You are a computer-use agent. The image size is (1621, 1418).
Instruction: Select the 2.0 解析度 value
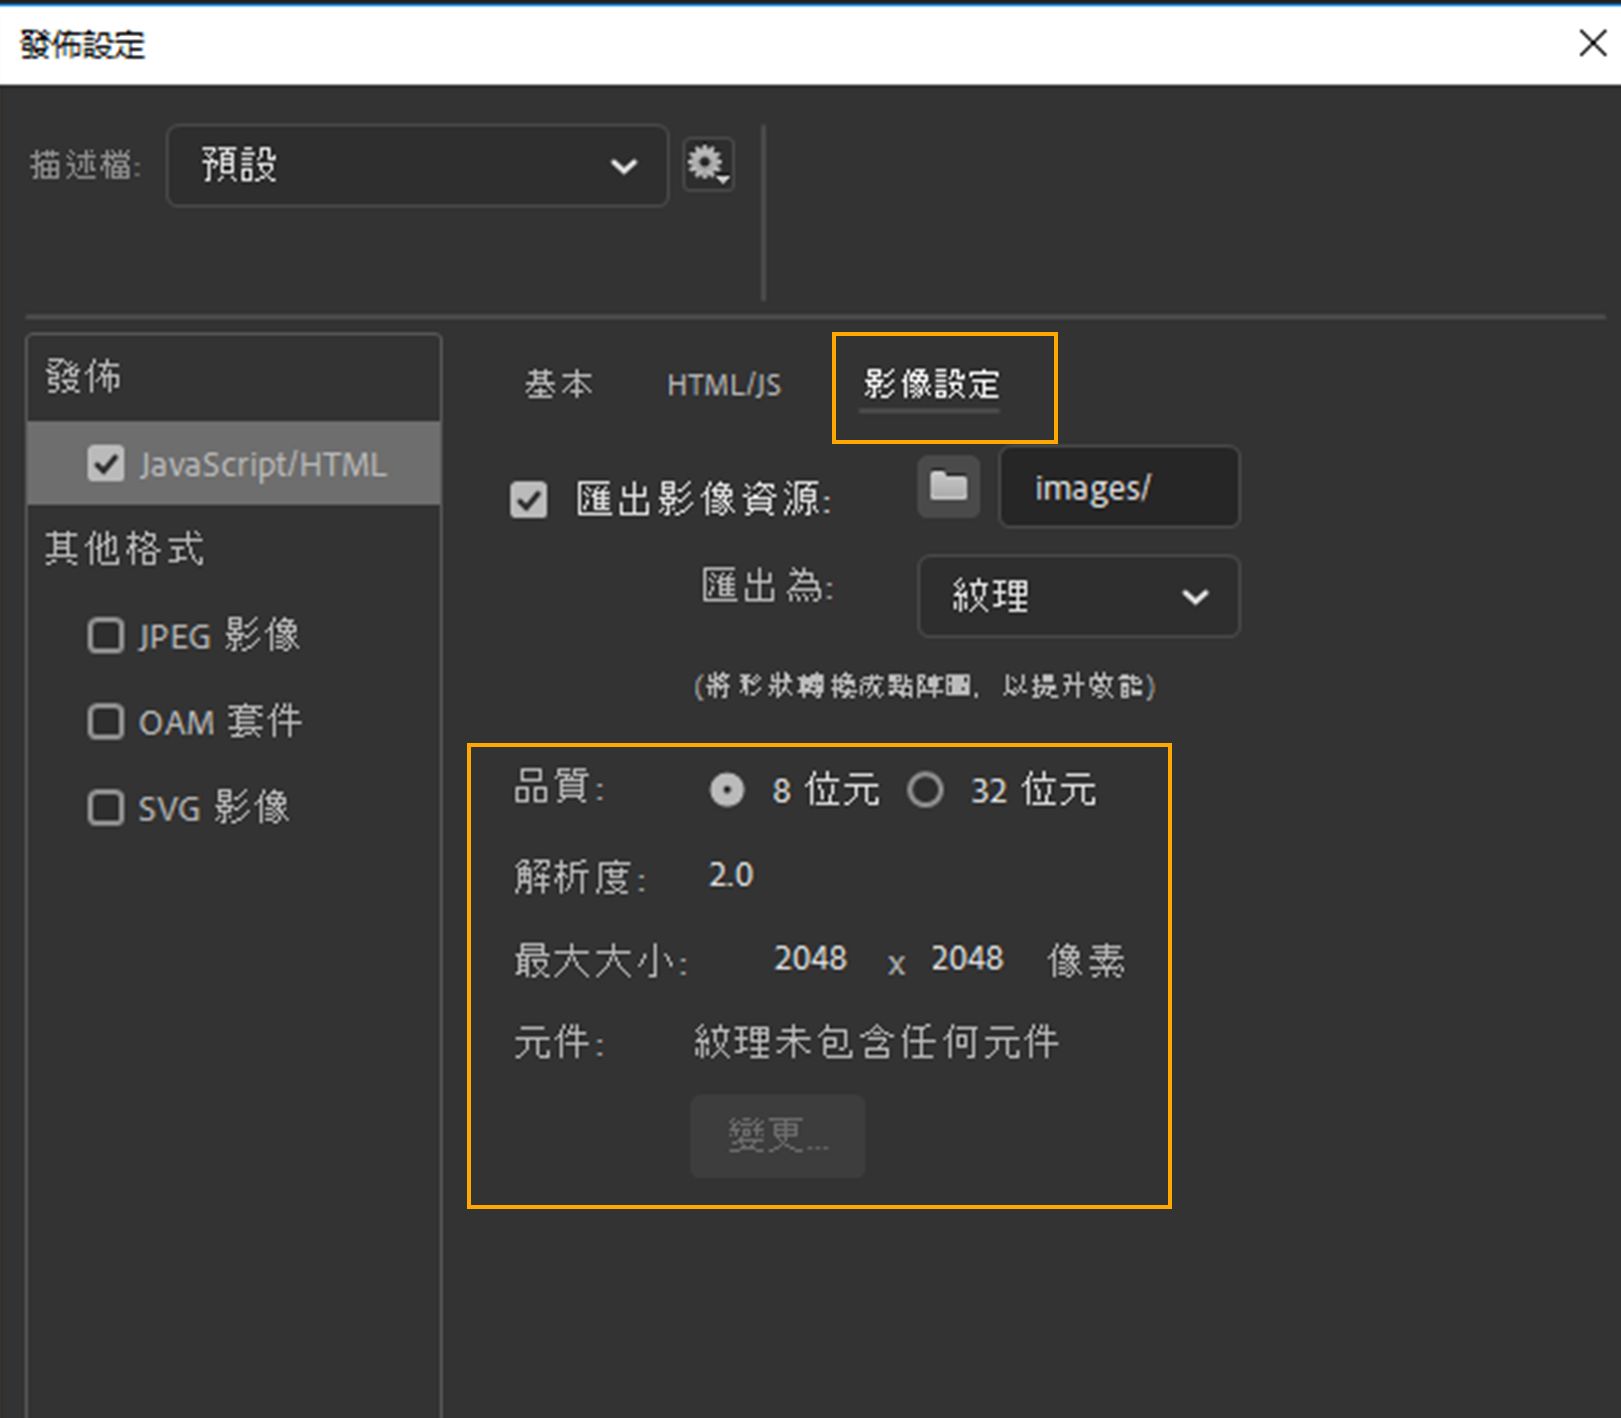[x=729, y=874]
